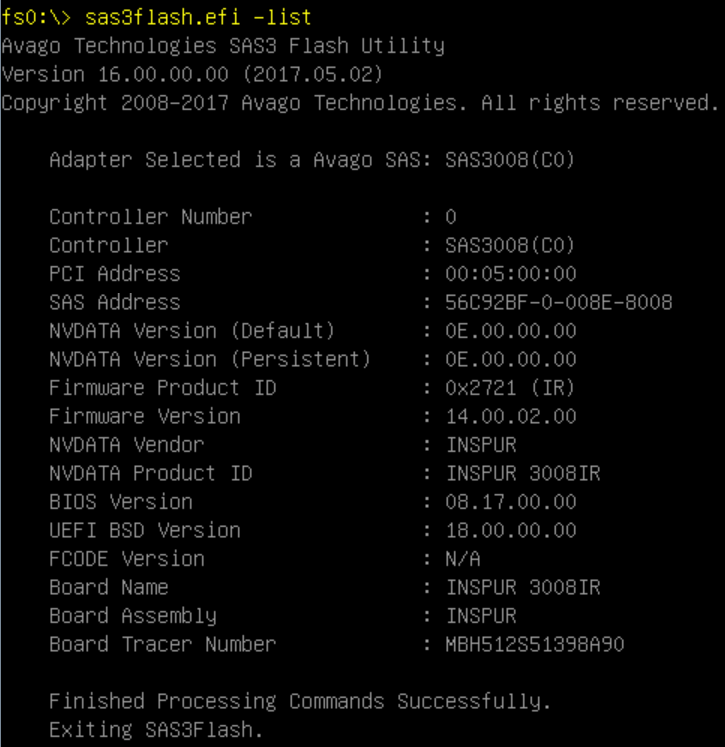Click the Adapter Selected SAS3008(C0) line

pos(311,160)
